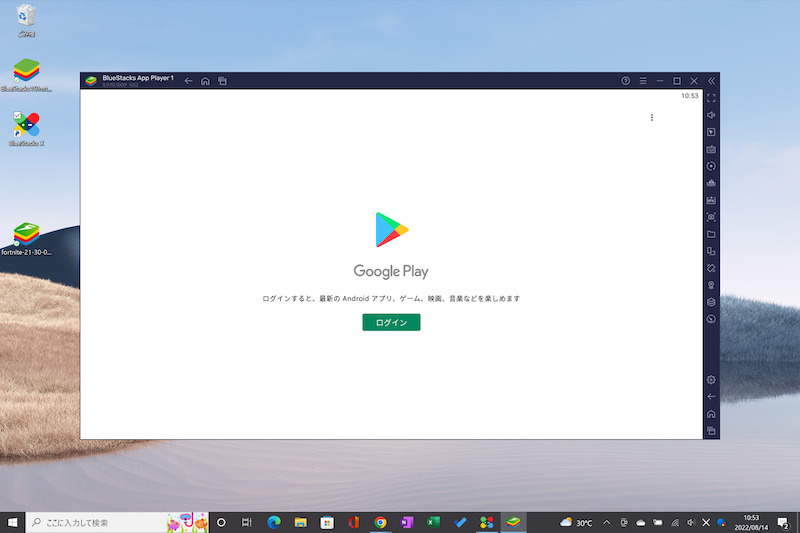800x533 pixels.
Task: Open Google Chrome from the taskbar
Action: 380,522
